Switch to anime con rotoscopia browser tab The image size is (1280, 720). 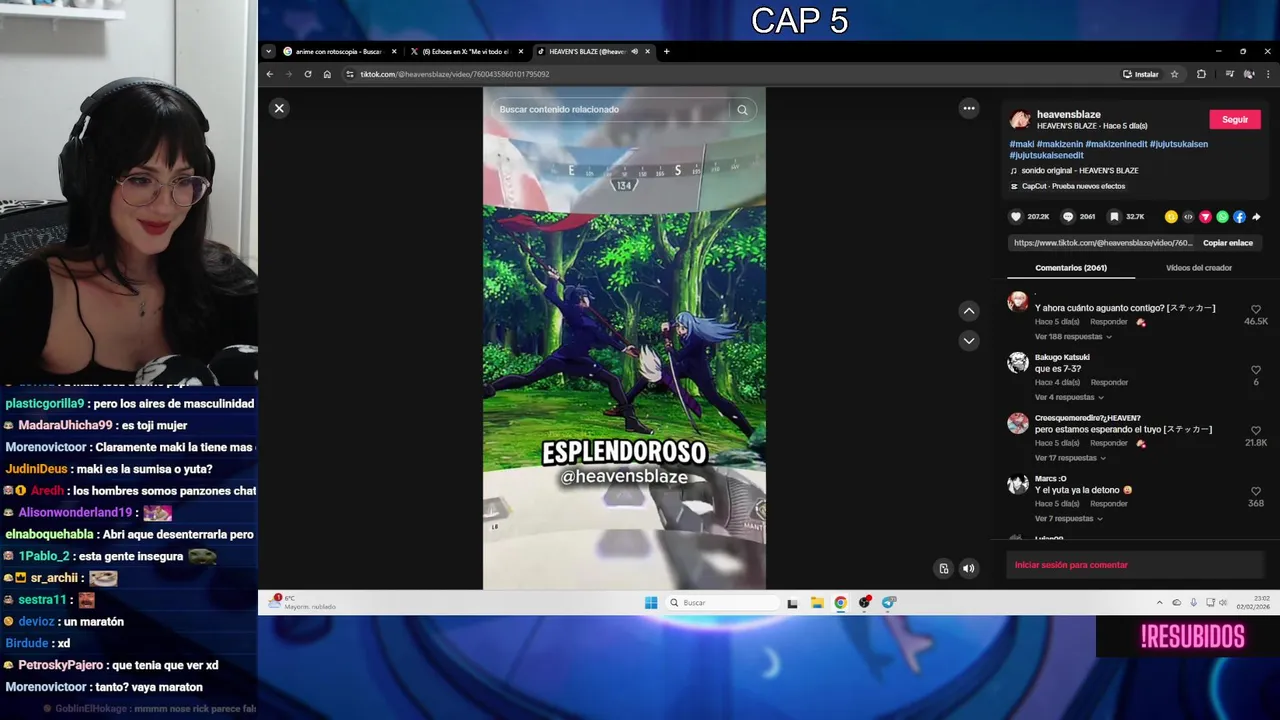pyautogui.click(x=339, y=52)
